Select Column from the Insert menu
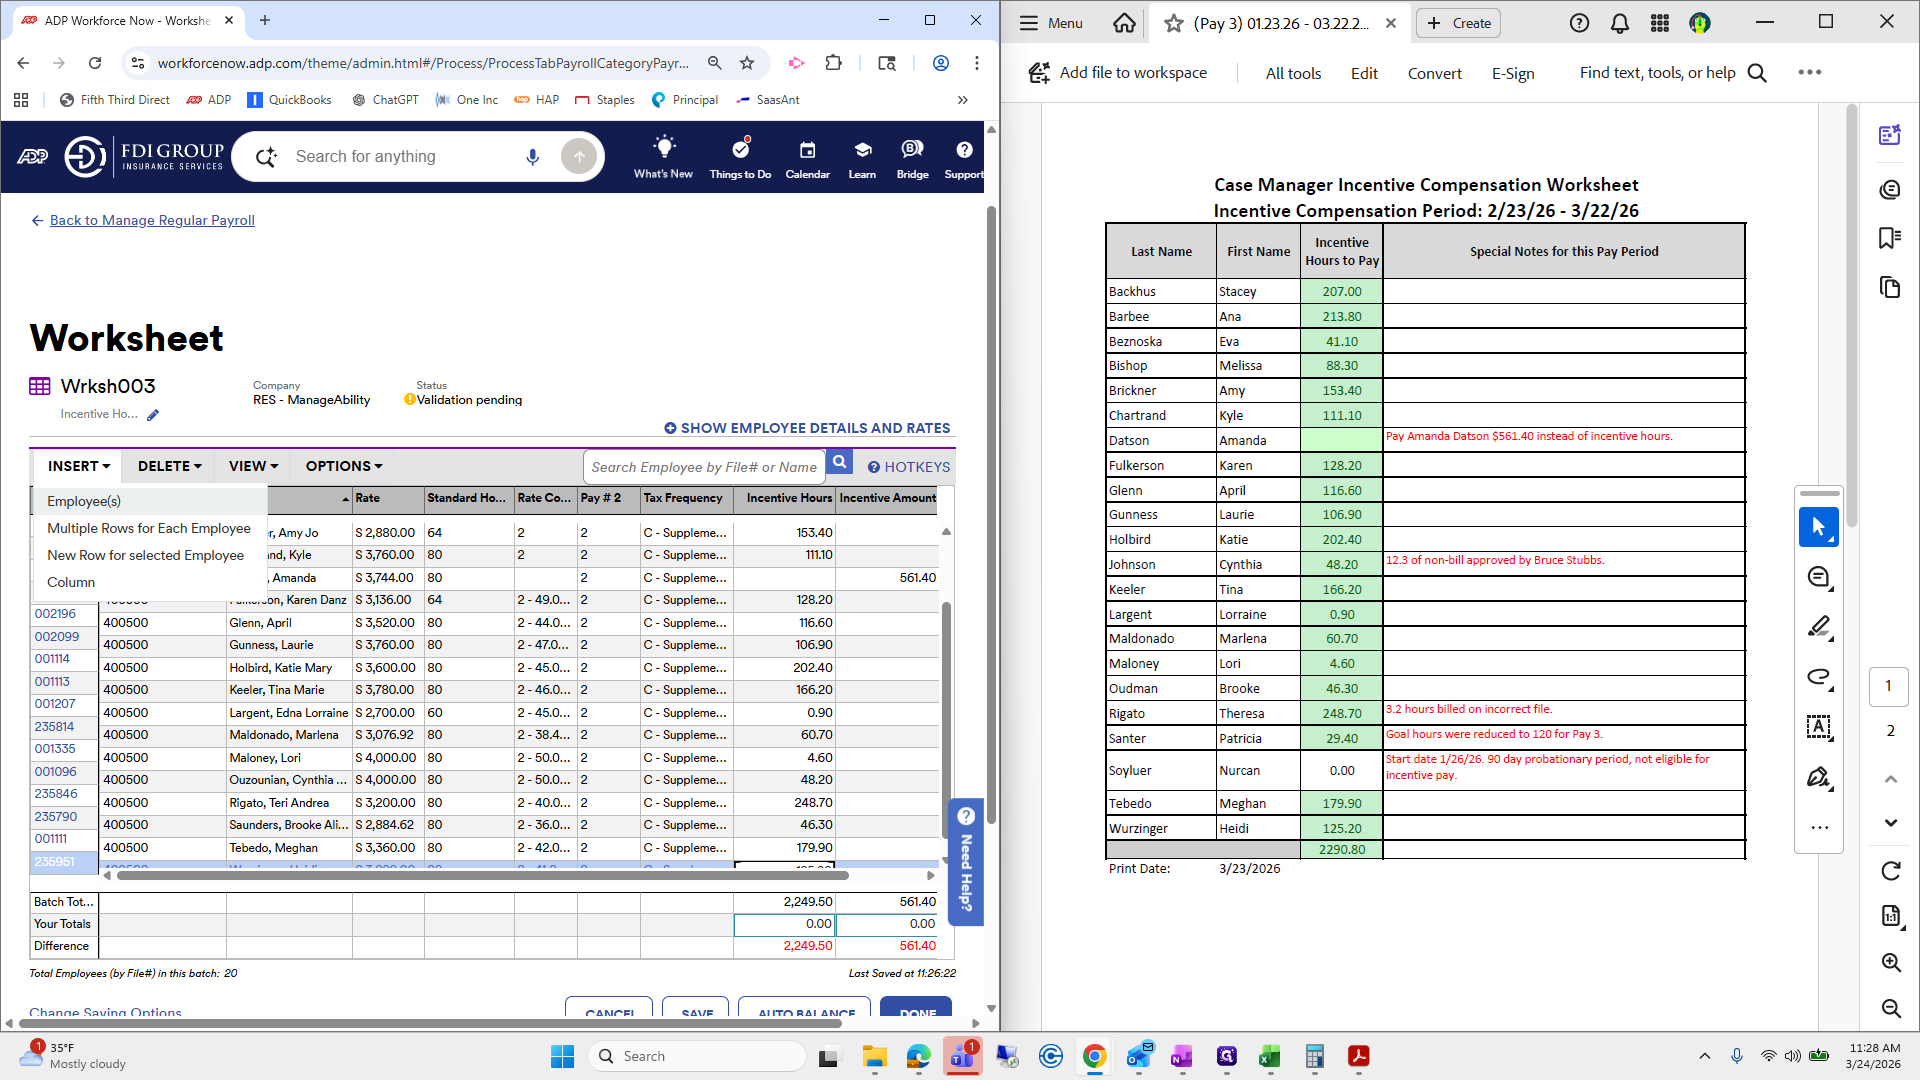The width and height of the screenshot is (1920, 1080). [x=71, y=582]
